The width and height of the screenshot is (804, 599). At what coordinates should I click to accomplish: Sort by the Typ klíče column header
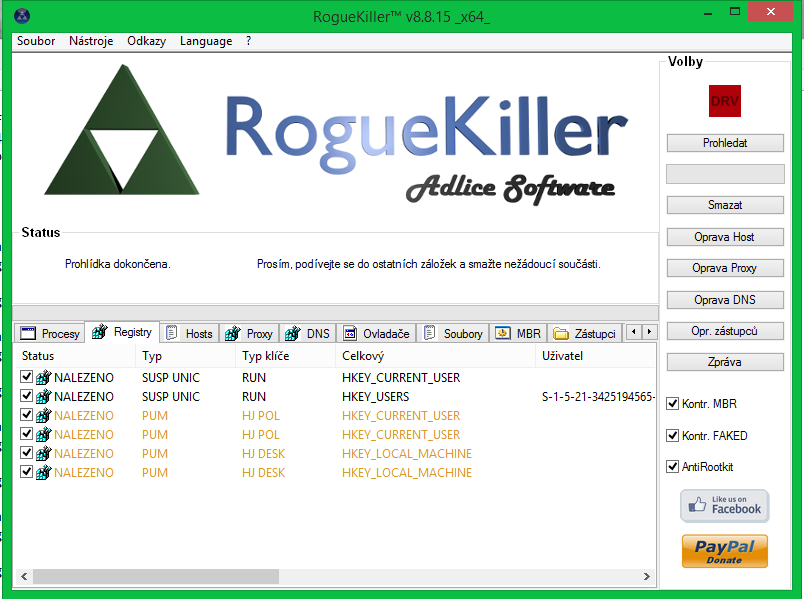coord(286,356)
